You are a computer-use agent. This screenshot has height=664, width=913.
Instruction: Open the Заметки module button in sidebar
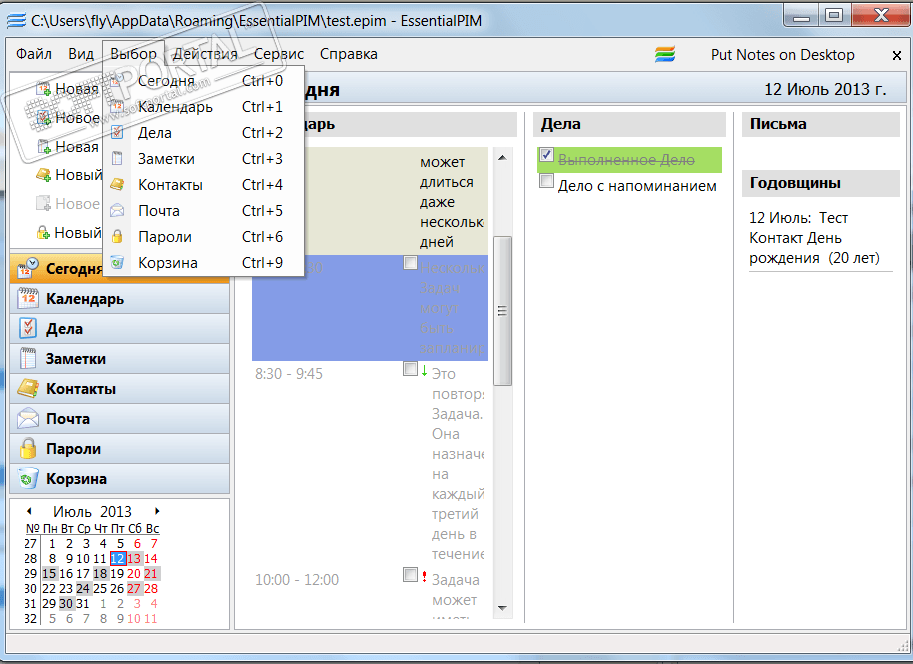click(x=120, y=358)
